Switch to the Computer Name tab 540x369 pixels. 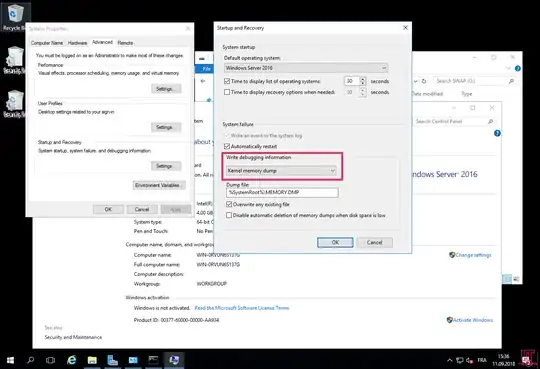point(47,43)
